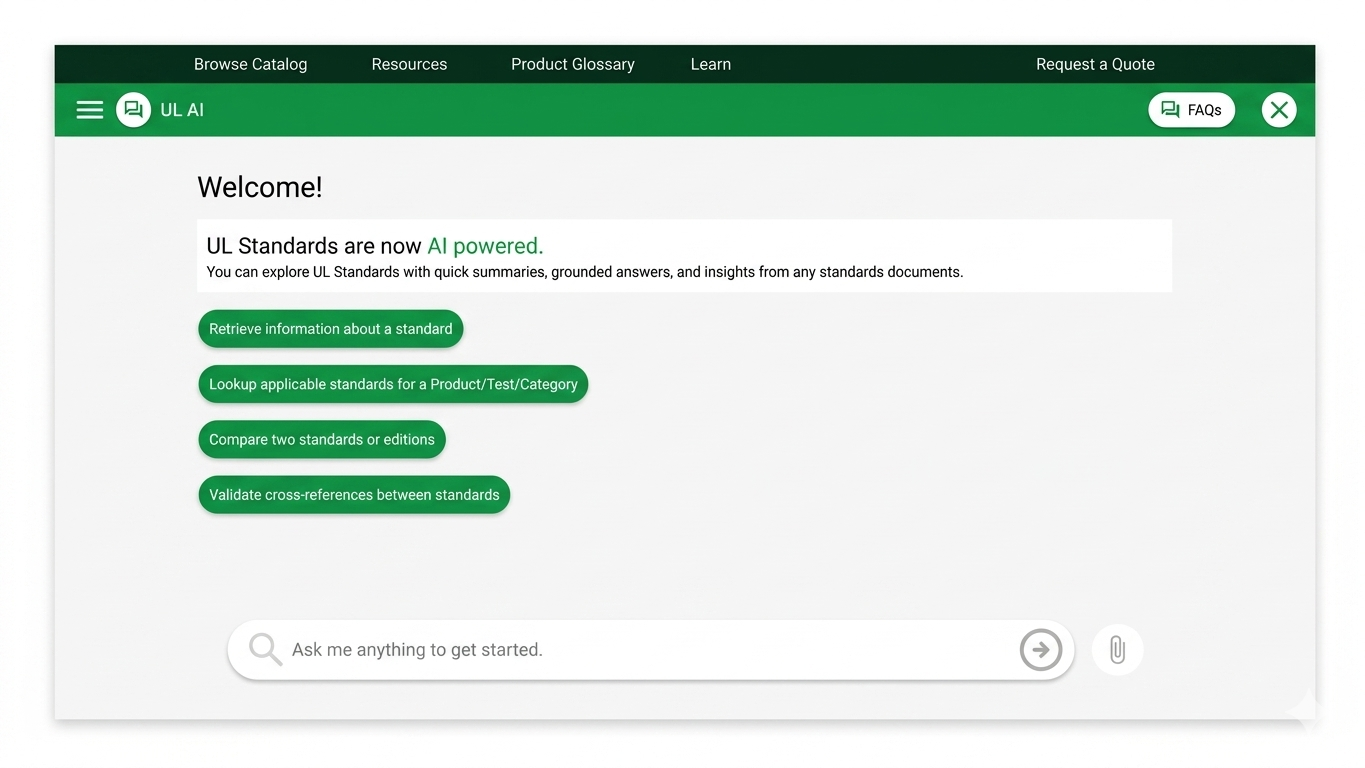This screenshot has height=768, width=1365.
Task: Click the magnifying glass search icon
Action: click(265, 650)
